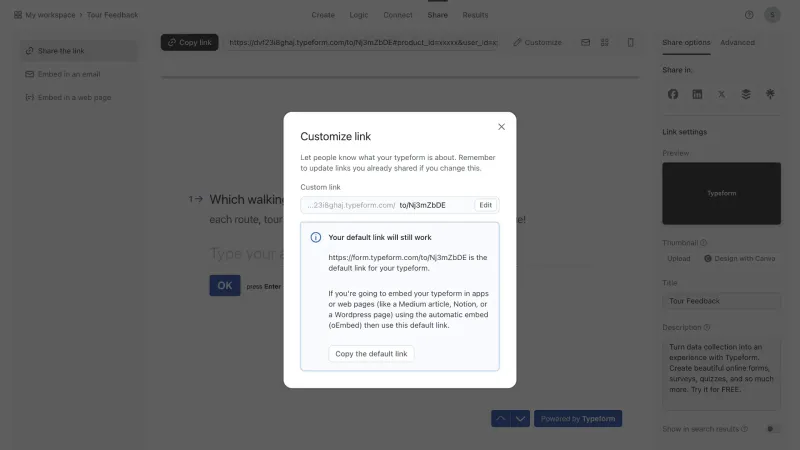Click the Description text area
The image size is (800, 450).
point(721,374)
